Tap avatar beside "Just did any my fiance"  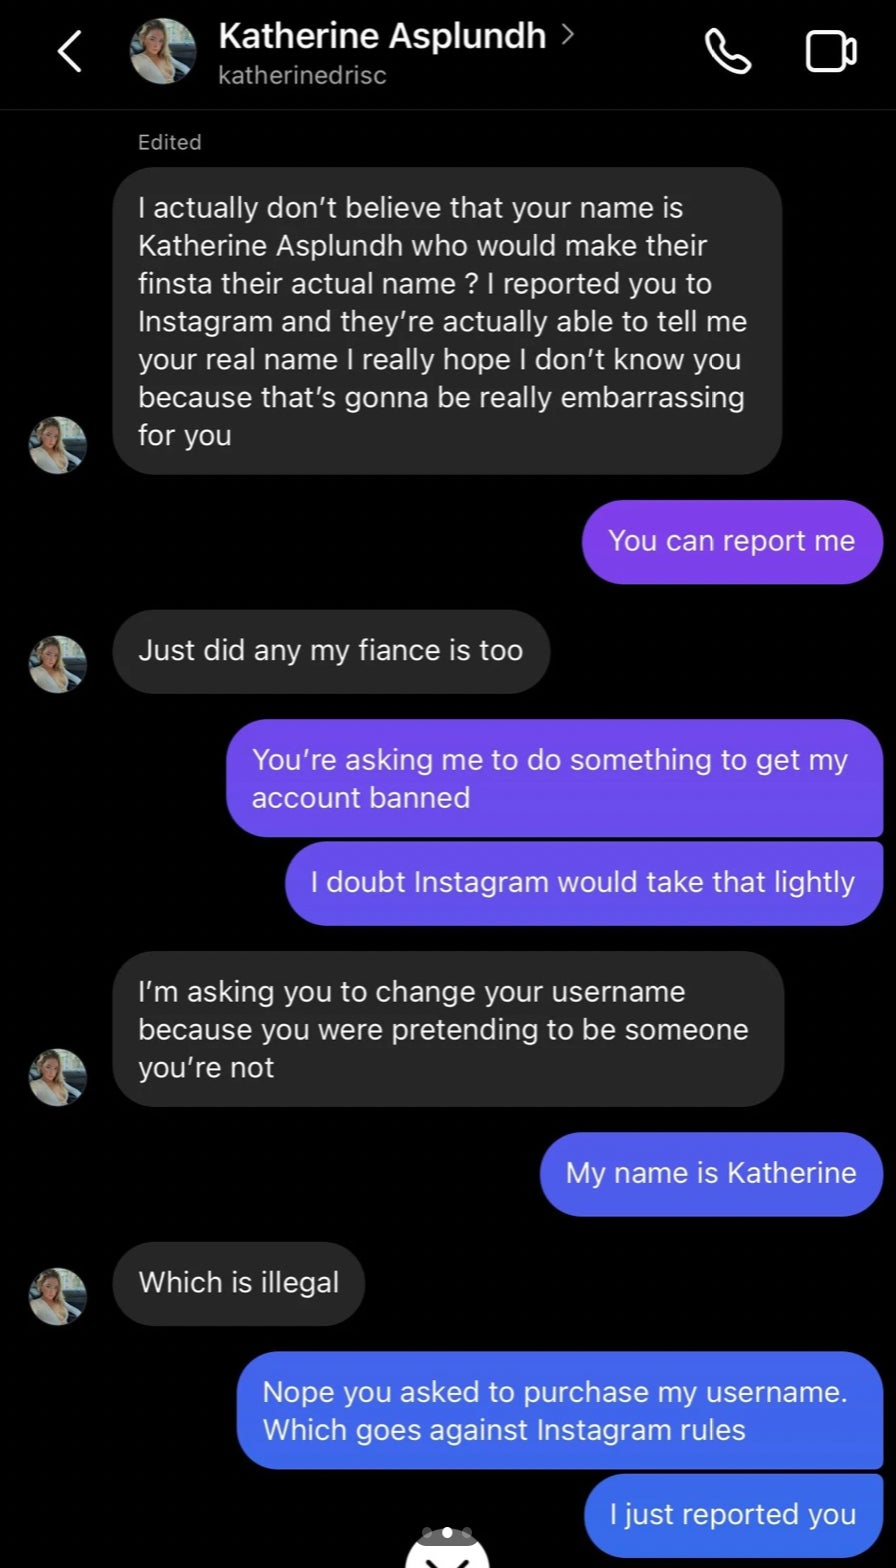coord(58,664)
